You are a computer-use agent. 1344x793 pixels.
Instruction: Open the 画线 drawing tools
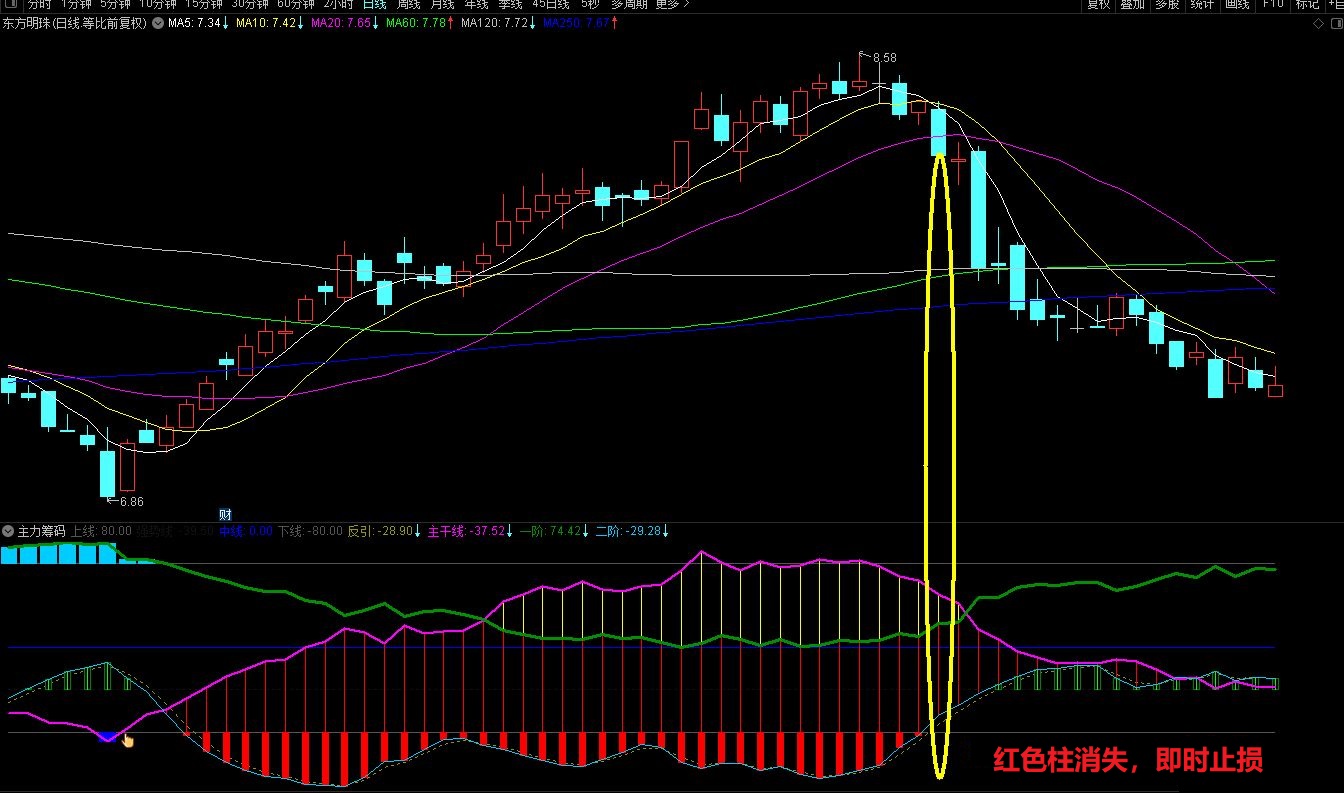pos(1237,4)
